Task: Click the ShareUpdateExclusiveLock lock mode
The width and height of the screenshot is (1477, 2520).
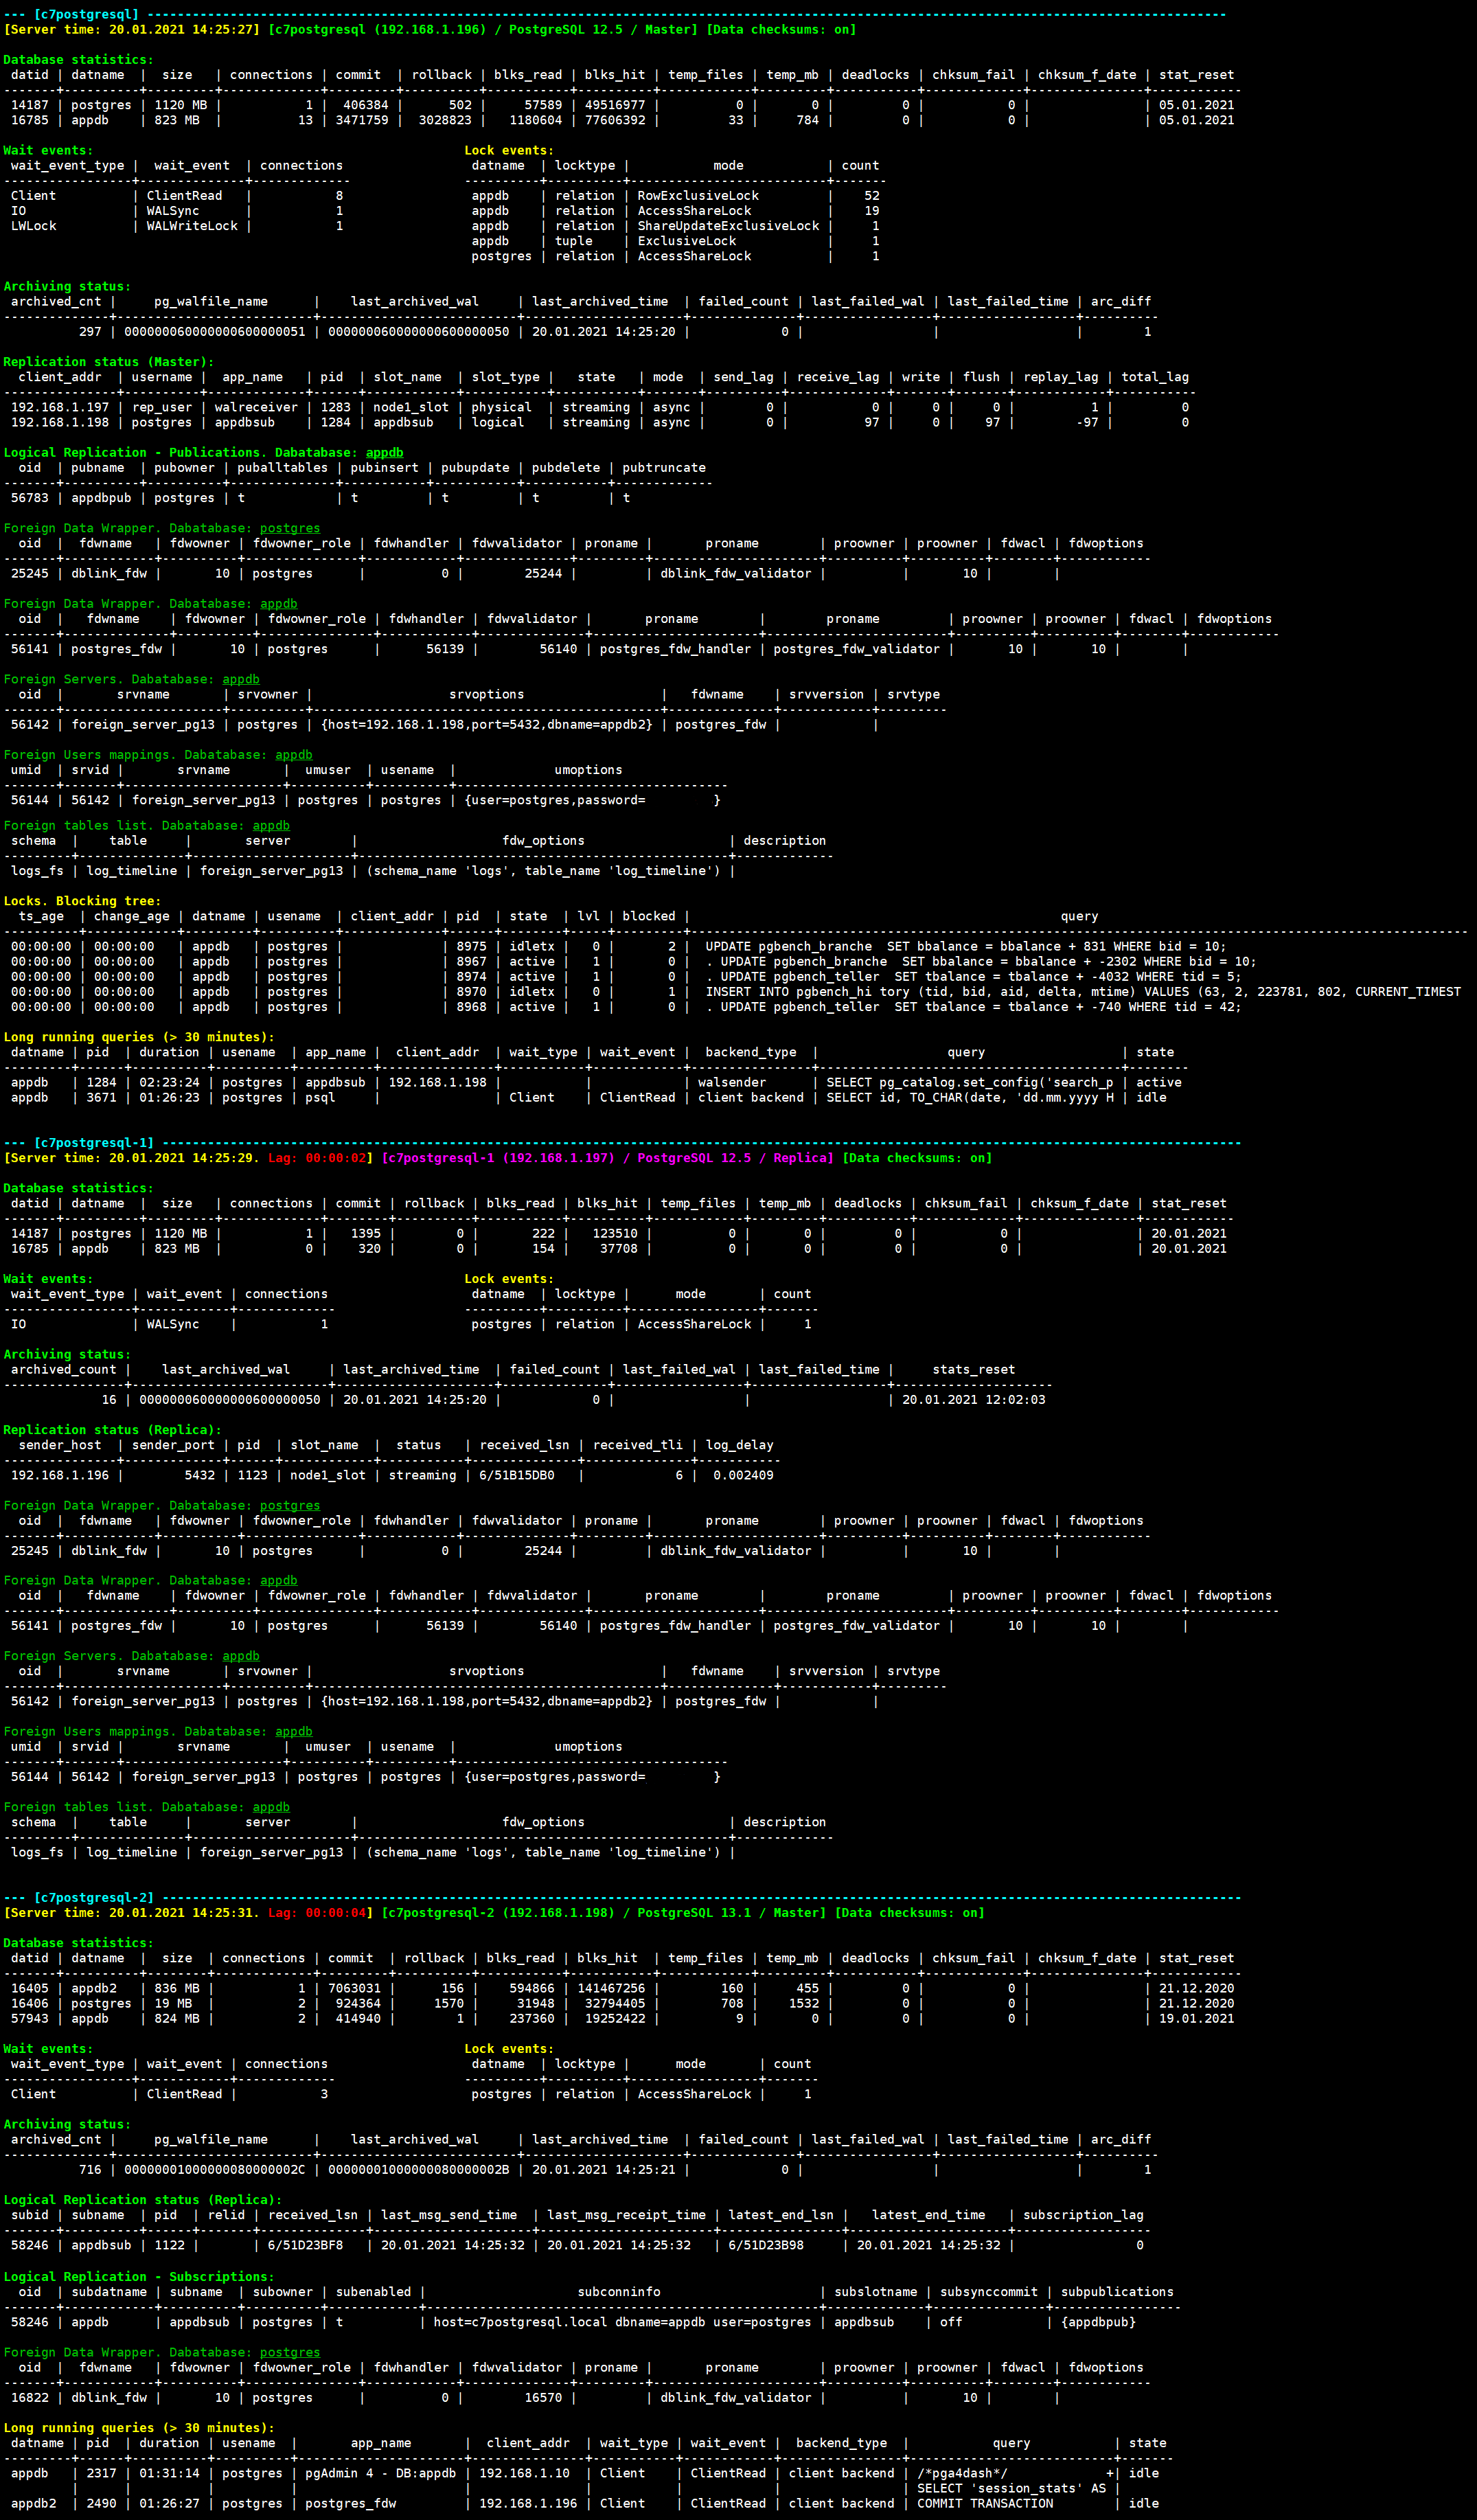Action: [x=728, y=226]
